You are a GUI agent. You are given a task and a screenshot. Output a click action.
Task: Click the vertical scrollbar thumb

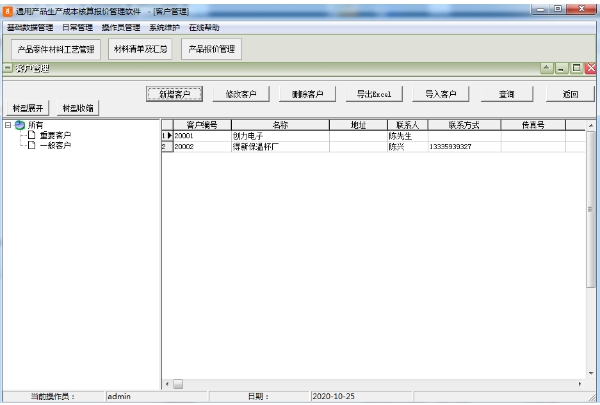pos(591,209)
